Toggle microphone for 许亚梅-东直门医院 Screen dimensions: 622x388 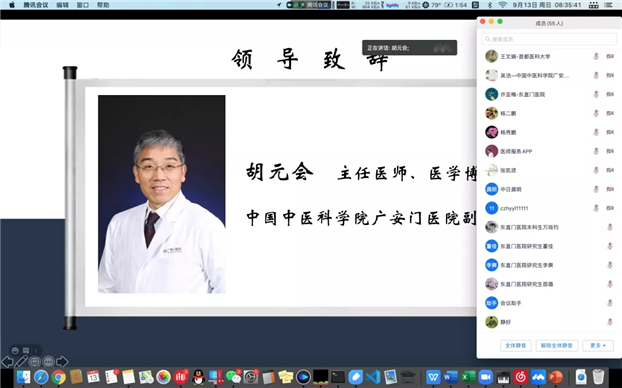[596, 94]
